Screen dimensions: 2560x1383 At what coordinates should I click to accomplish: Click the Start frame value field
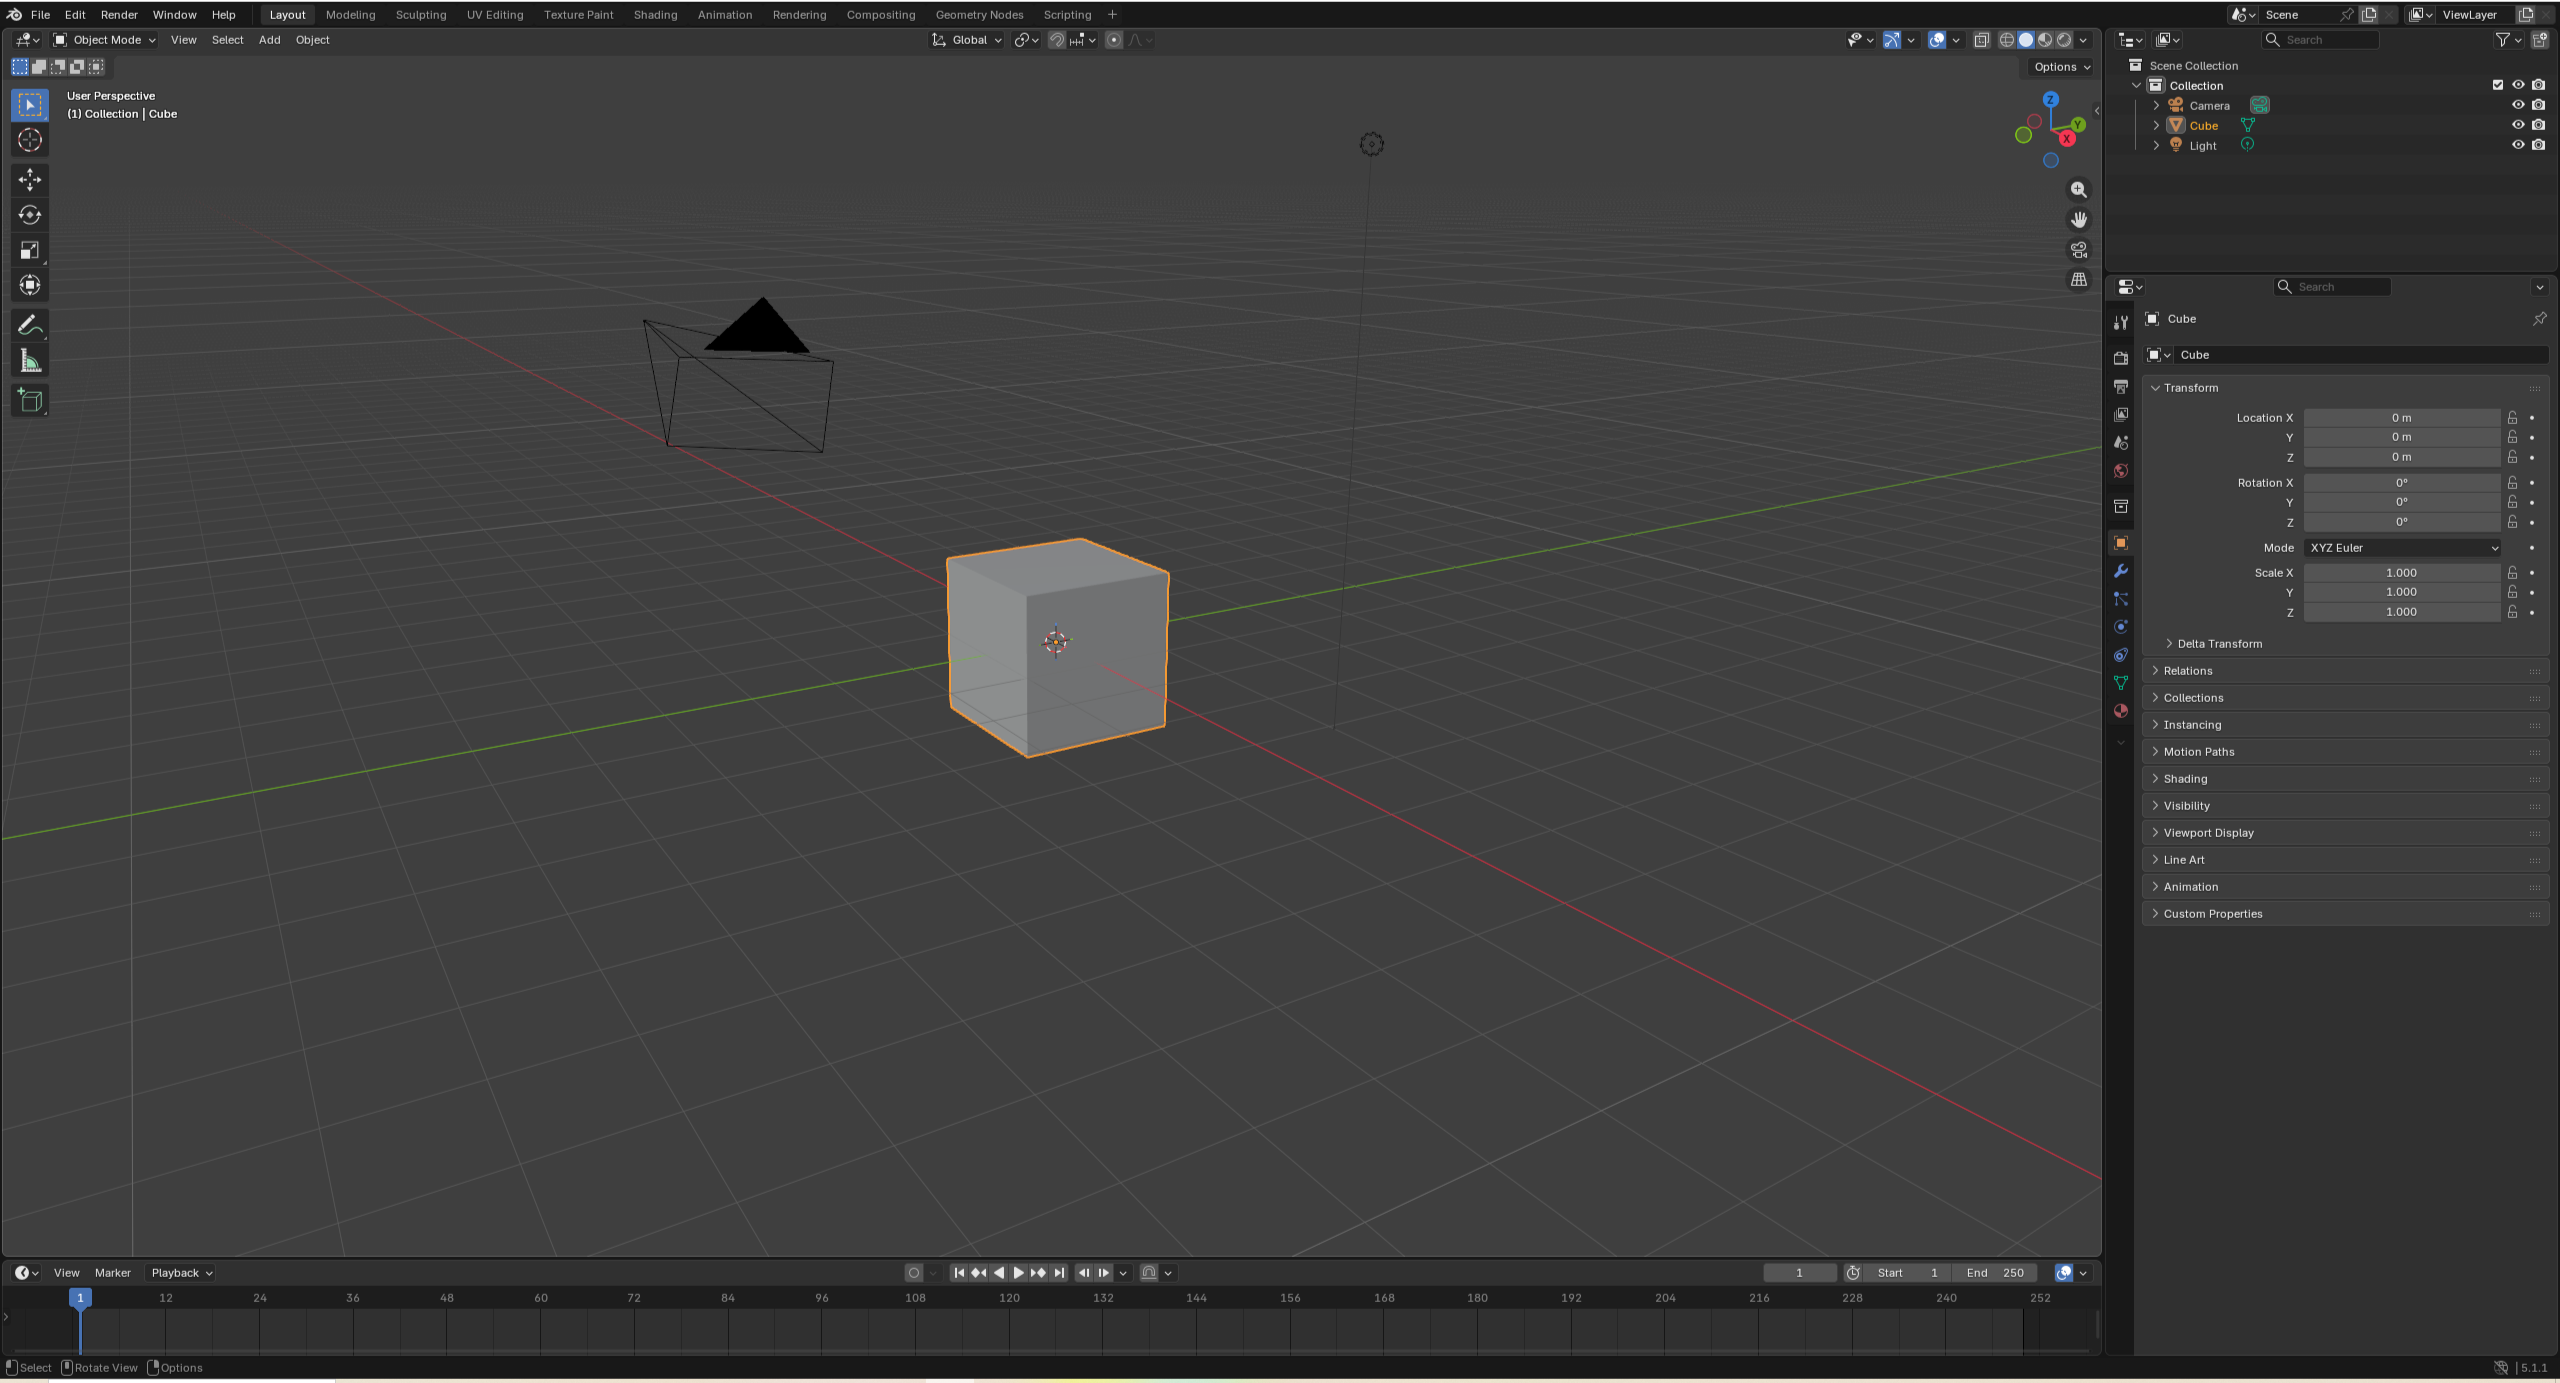(1908, 1273)
